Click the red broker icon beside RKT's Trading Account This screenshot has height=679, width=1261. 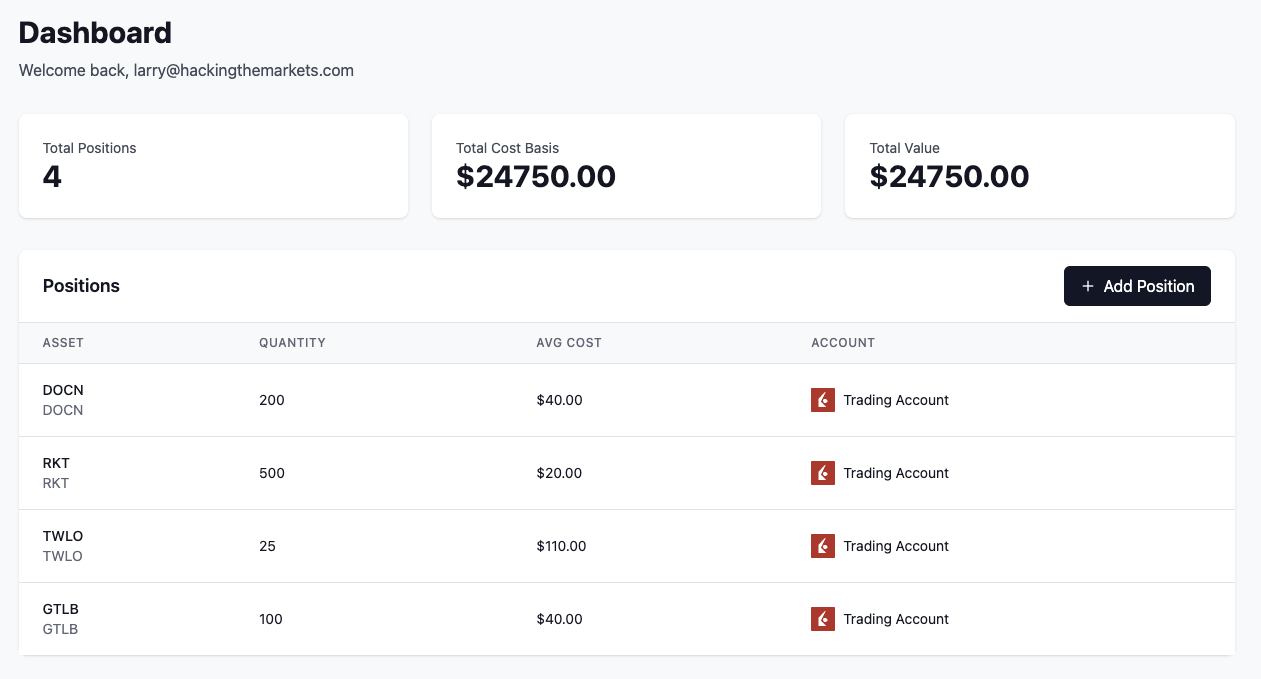[x=822, y=473]
